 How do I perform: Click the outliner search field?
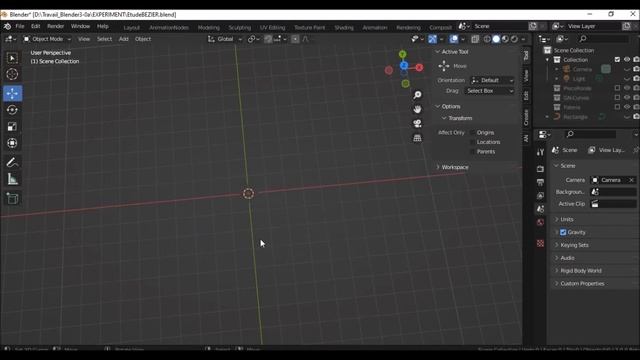(604, 39)
